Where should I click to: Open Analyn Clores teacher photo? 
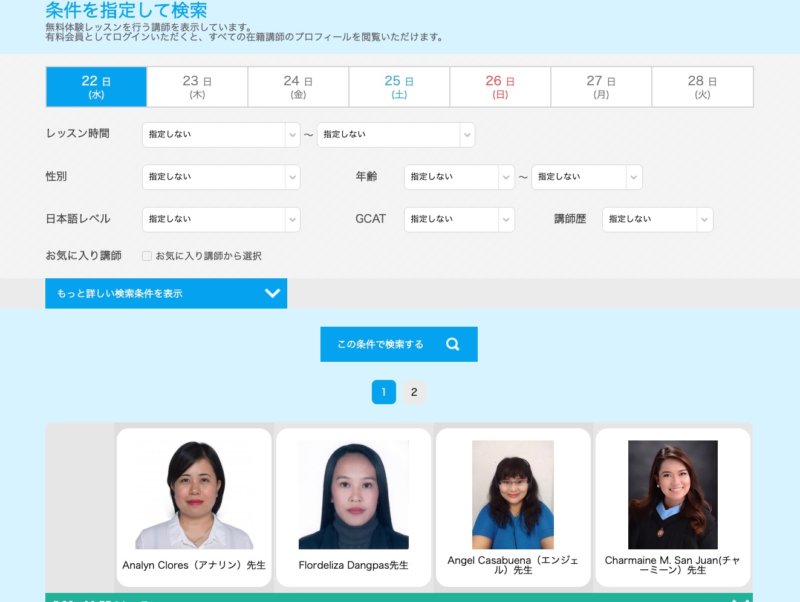point(194,494)
